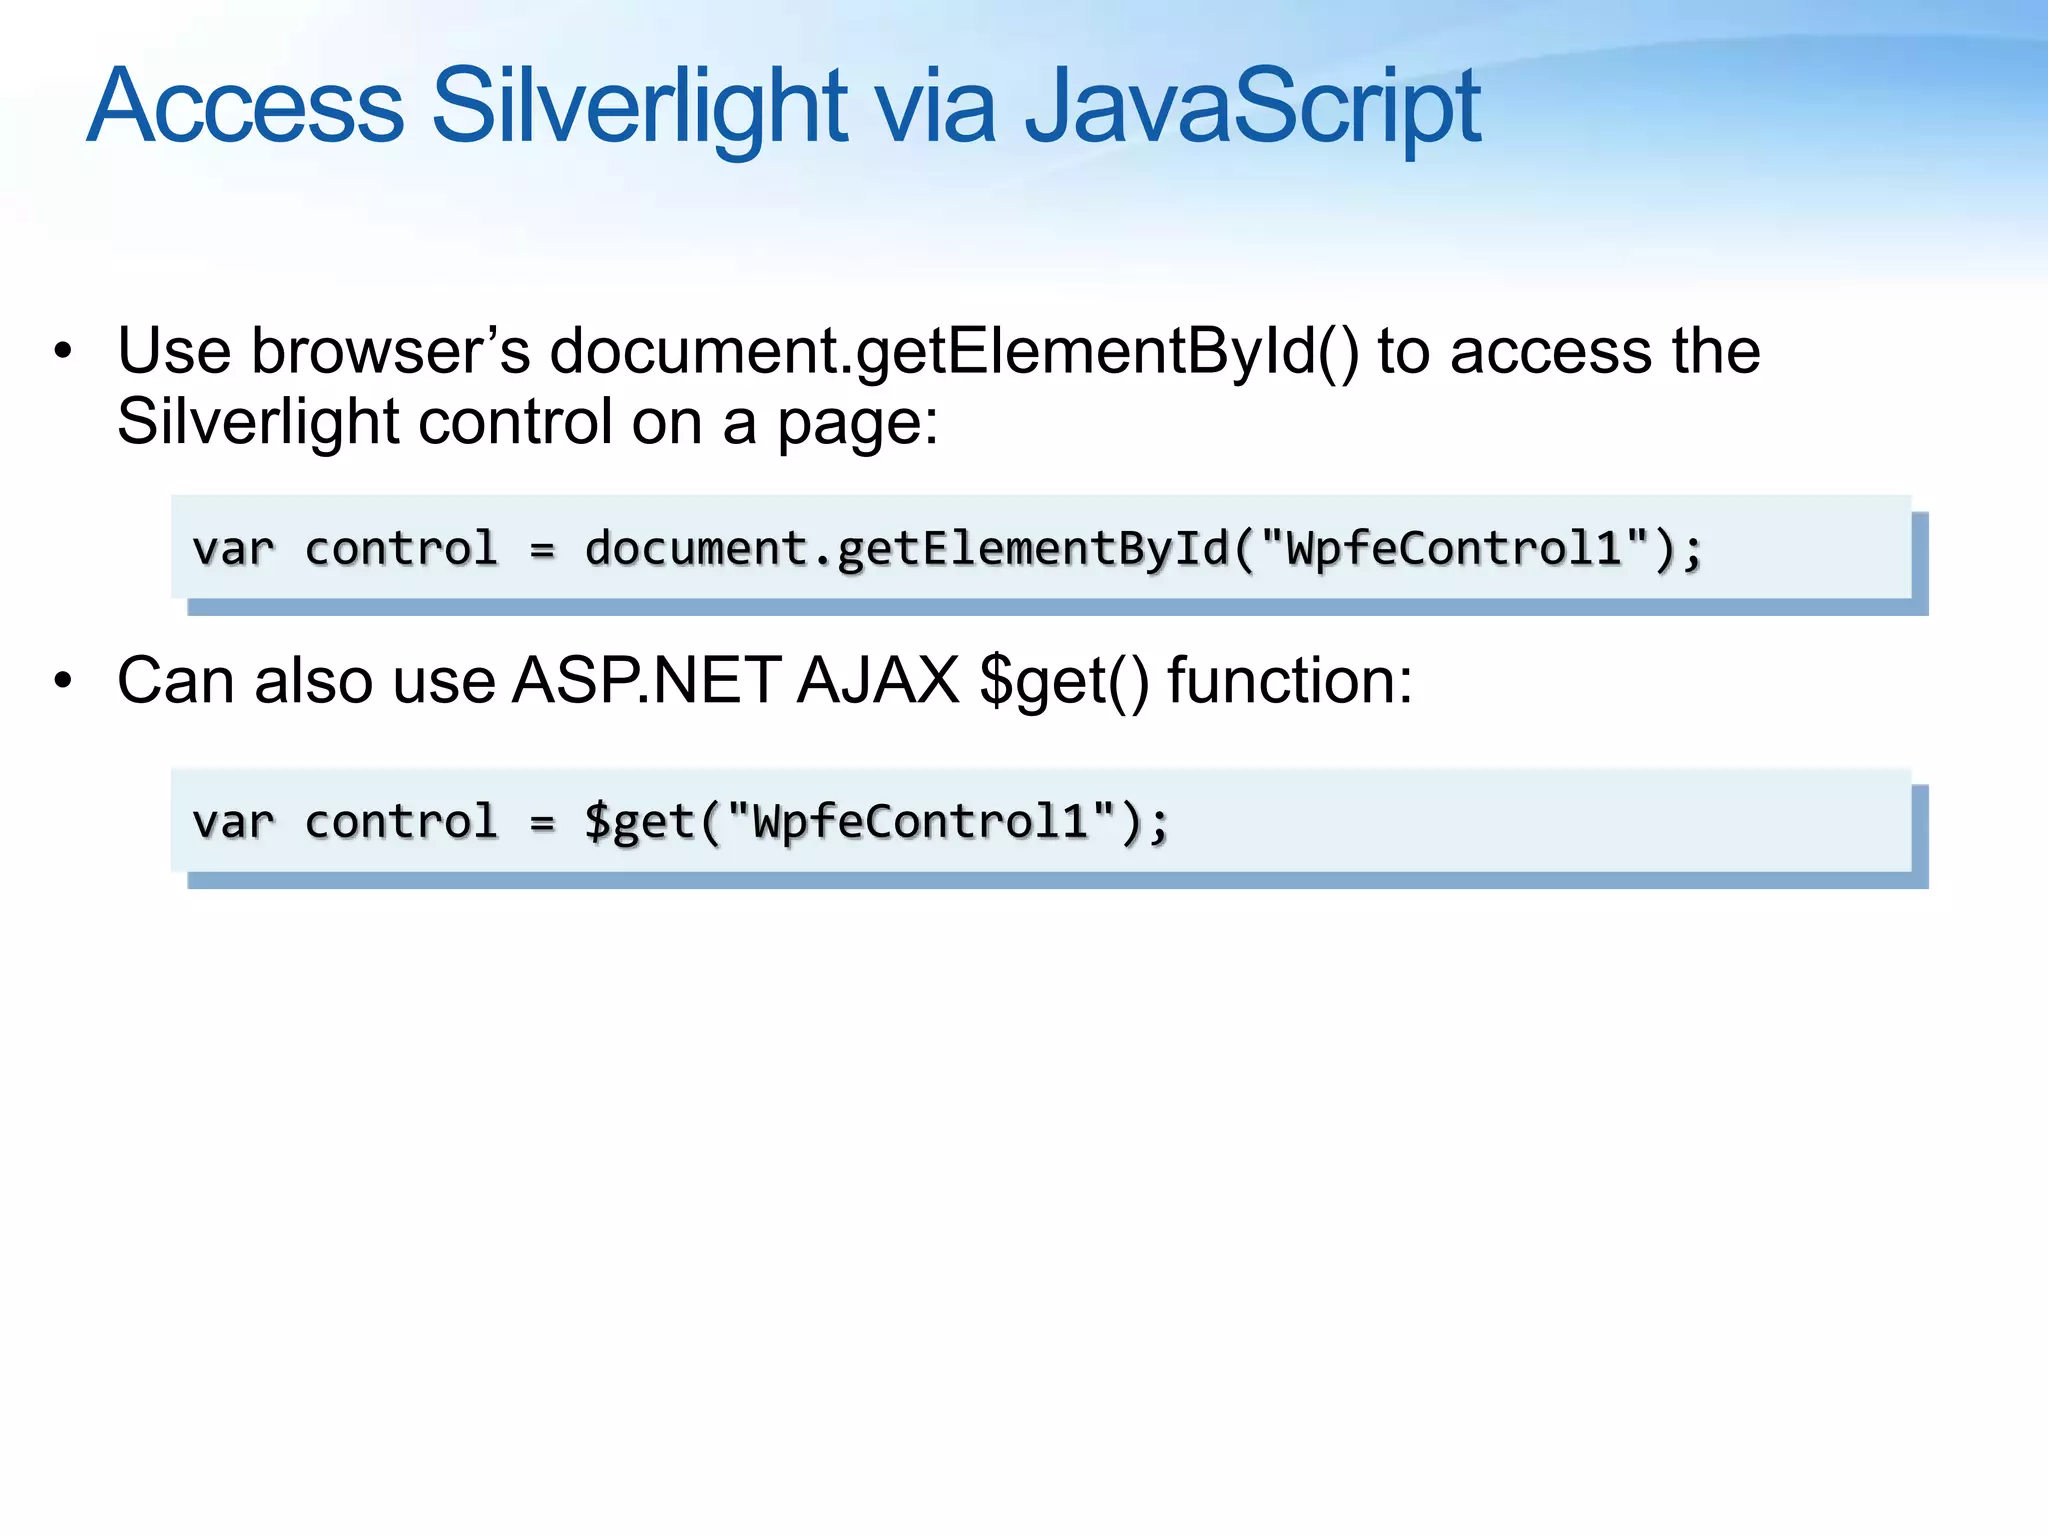This screenshot has width=2048, height=1536.
Task: Click '$get' inside the second code box
Action: click(638, 822)
